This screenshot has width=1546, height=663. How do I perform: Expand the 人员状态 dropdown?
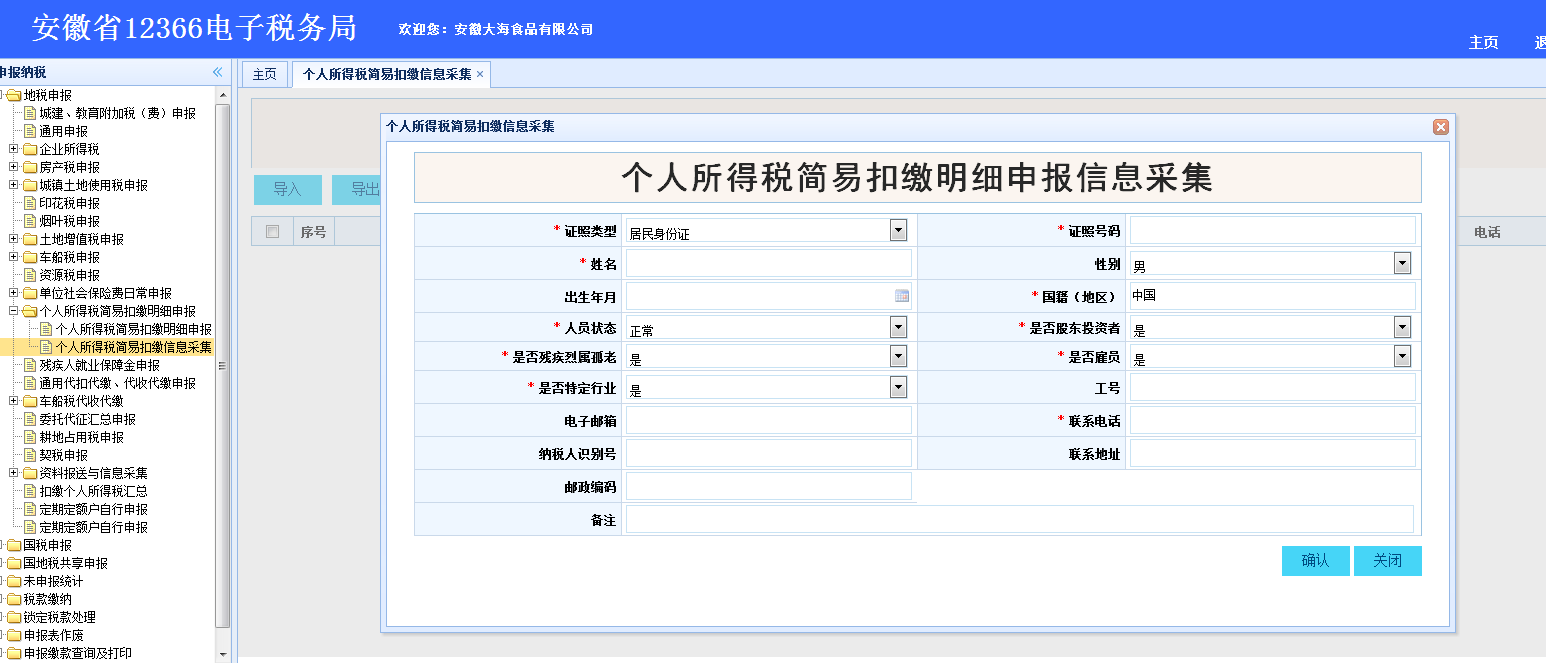[898, 327]
